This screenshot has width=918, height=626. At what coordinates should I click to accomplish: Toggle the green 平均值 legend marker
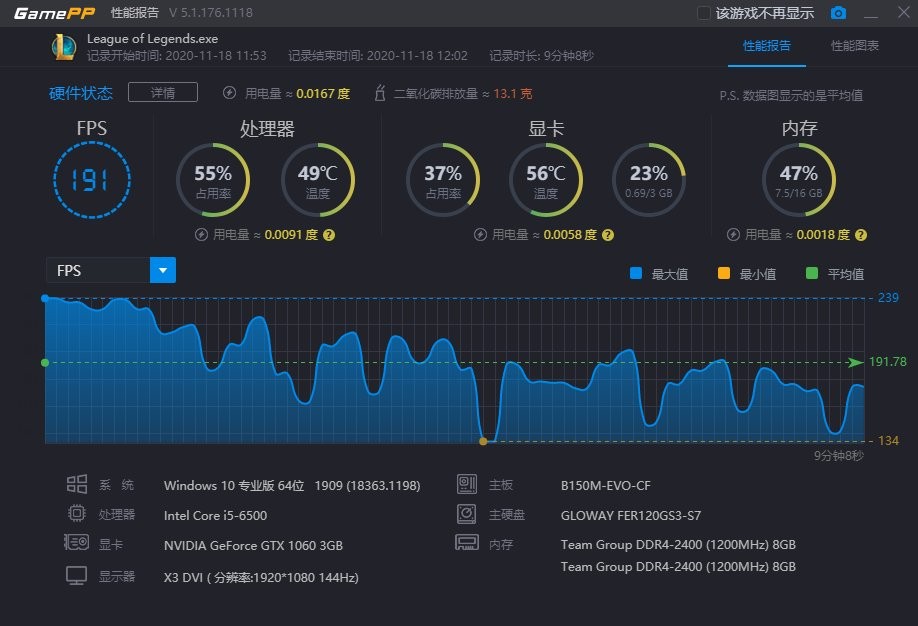tap(811, 273)
